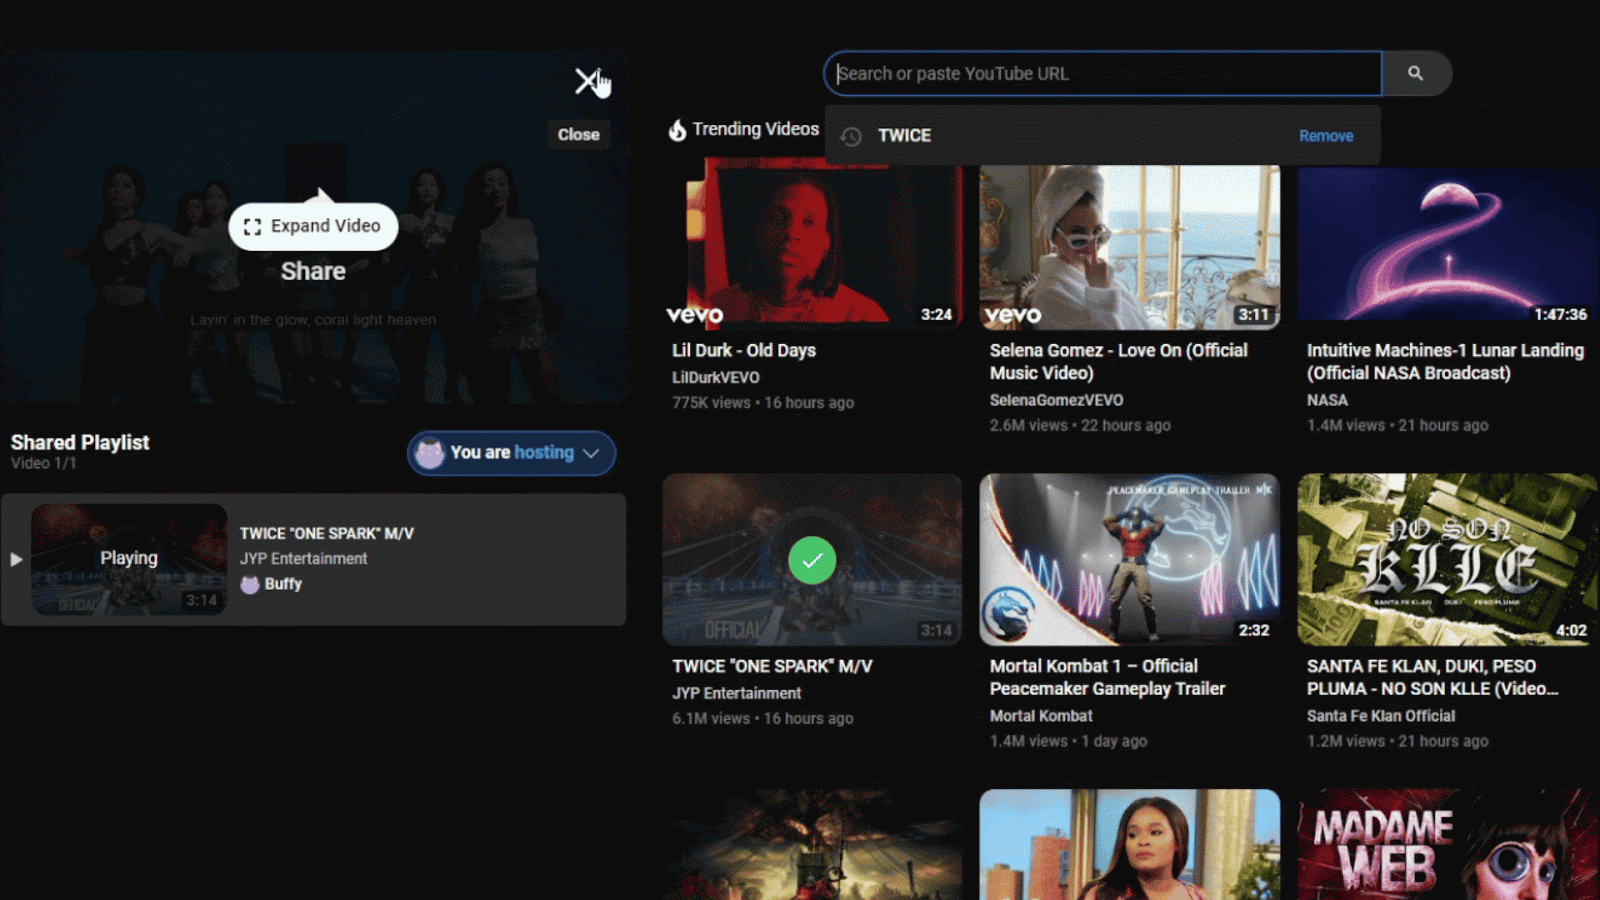Click the play arrow beside playlist item

16,559
